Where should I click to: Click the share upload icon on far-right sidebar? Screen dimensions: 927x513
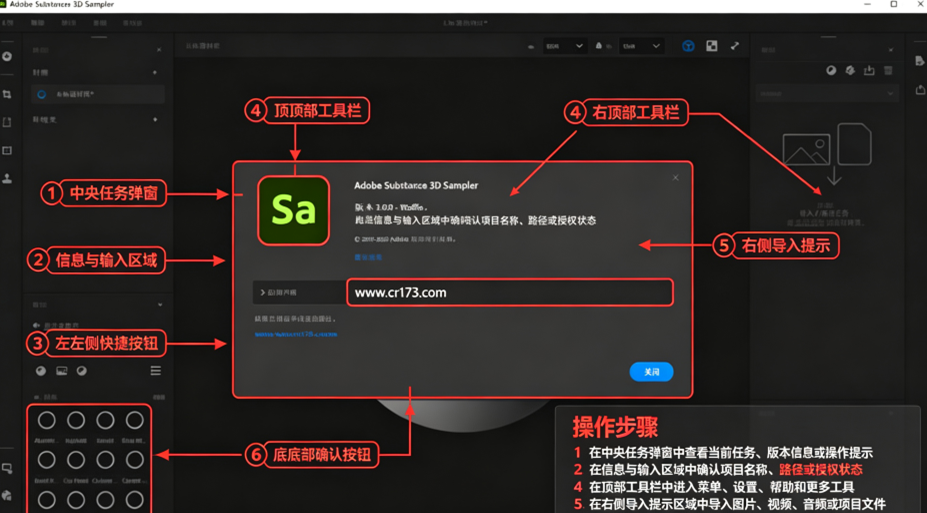point(919,90)
